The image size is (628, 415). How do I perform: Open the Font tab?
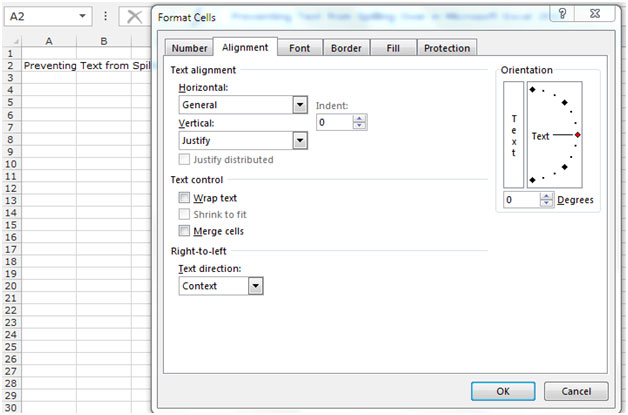point(299,48)
